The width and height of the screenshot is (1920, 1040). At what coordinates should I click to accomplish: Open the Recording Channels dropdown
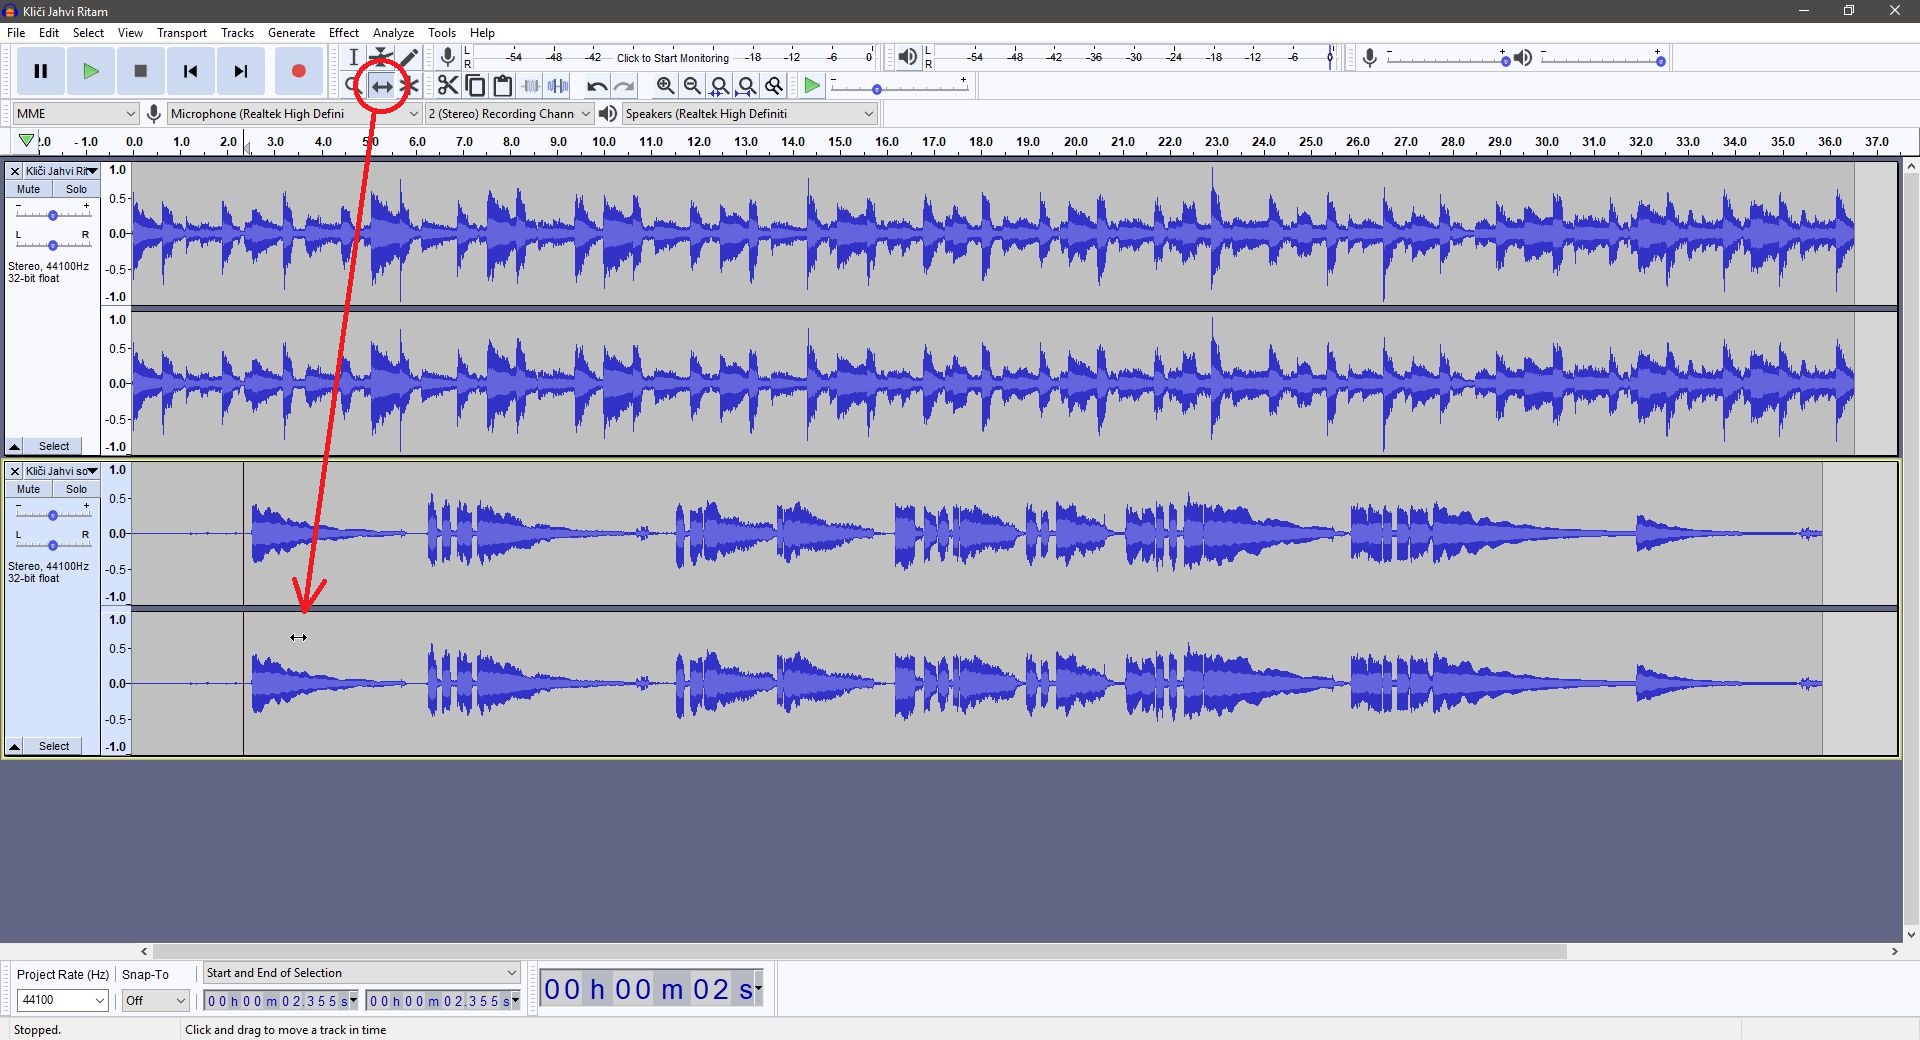510,113
